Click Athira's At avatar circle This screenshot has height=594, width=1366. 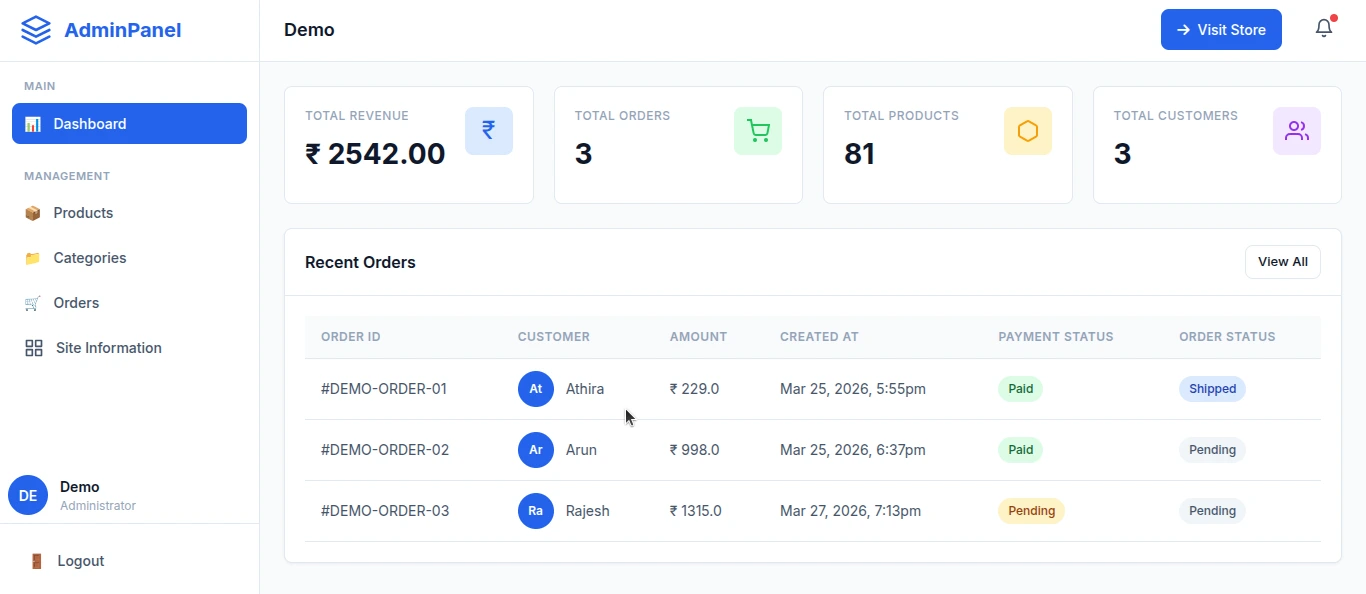click(536, 389)
